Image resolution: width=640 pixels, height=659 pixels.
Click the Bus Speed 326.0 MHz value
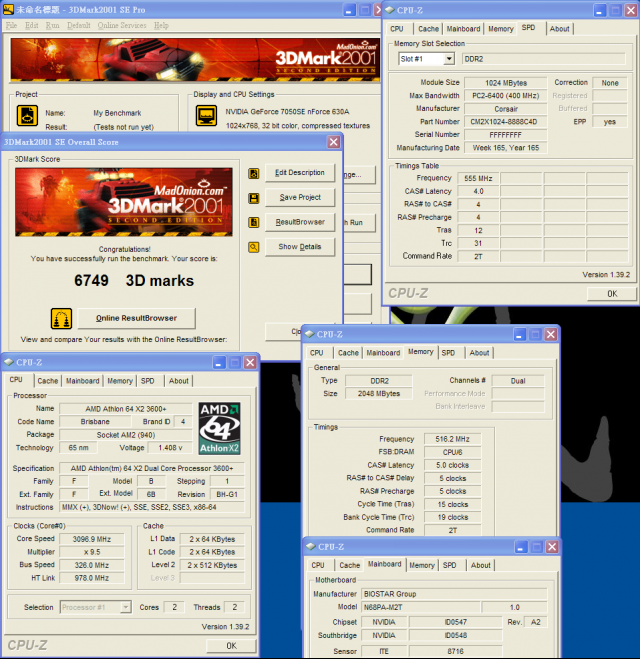click(x=92, y=565)
